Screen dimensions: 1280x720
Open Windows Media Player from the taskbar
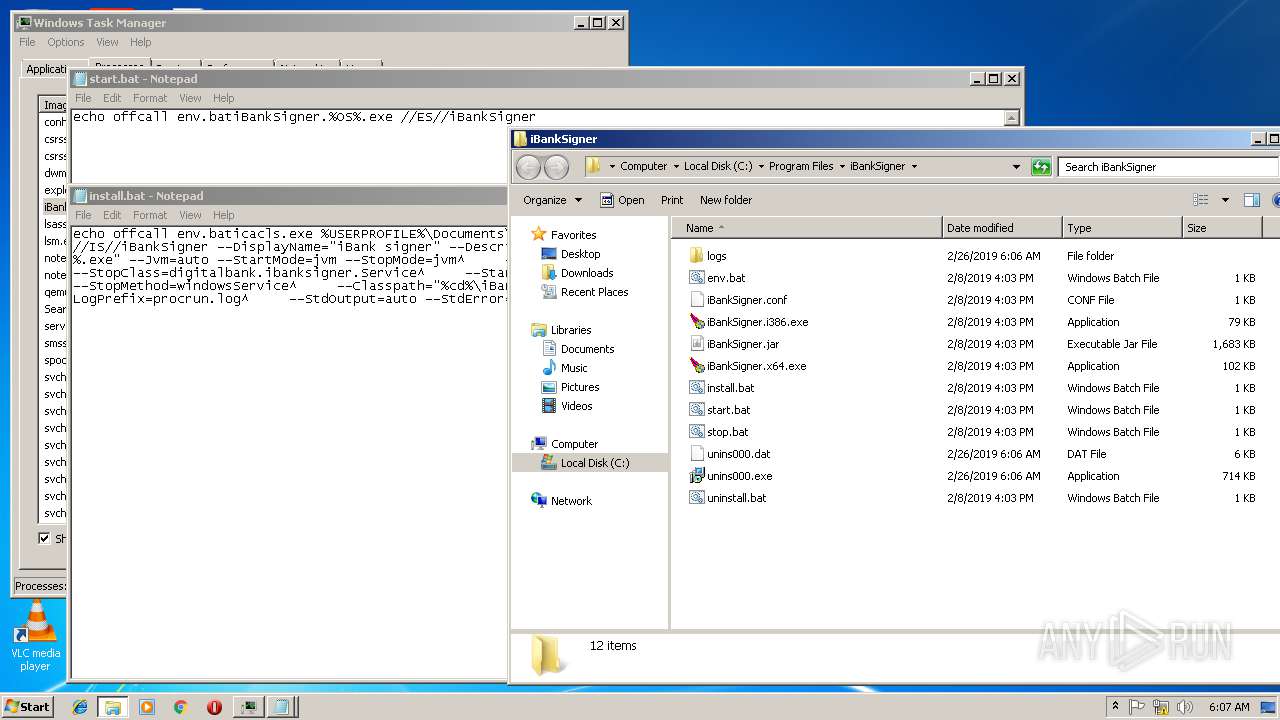pyautogui.click(x=147, y=707)
